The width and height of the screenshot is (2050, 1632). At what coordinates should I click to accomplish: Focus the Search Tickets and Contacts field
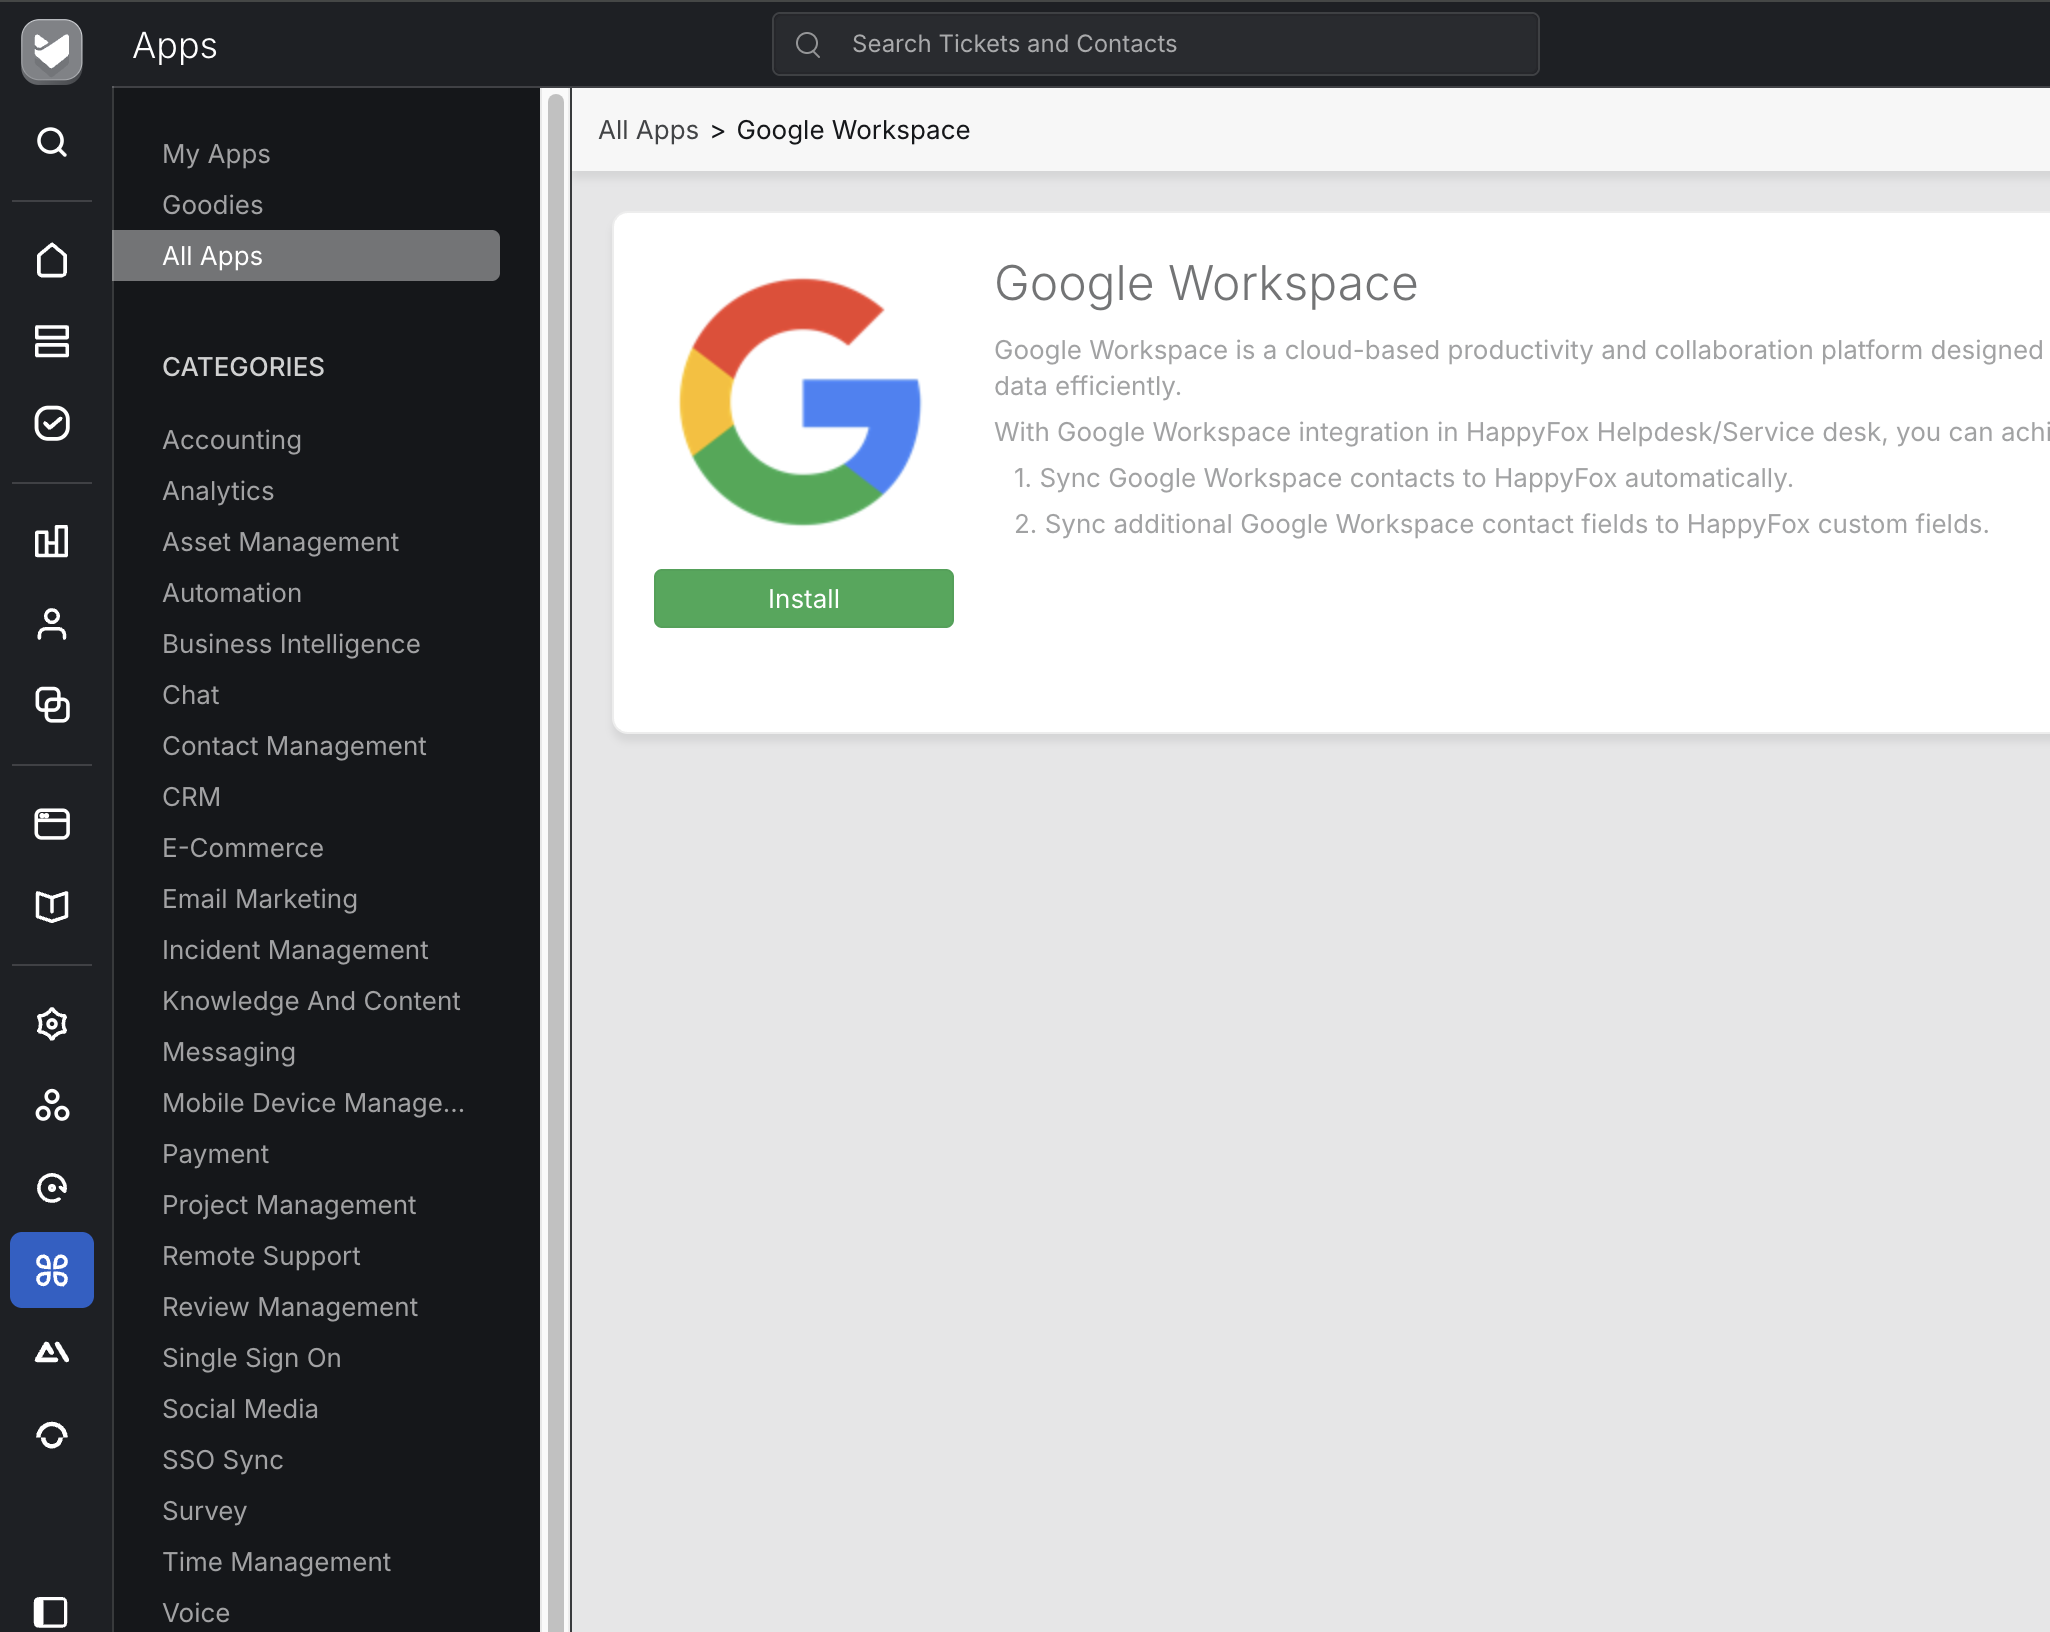tap(1155, 44)
